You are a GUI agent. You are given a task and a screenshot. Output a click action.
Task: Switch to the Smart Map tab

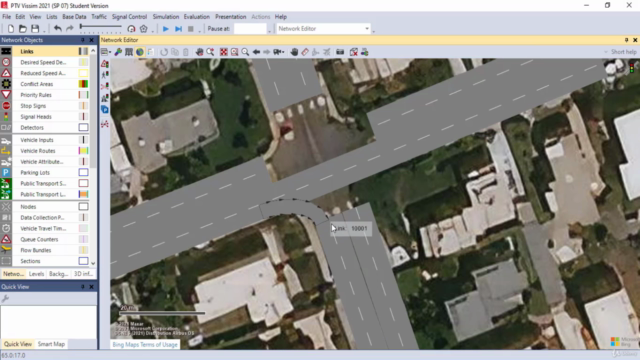[51, 344]
